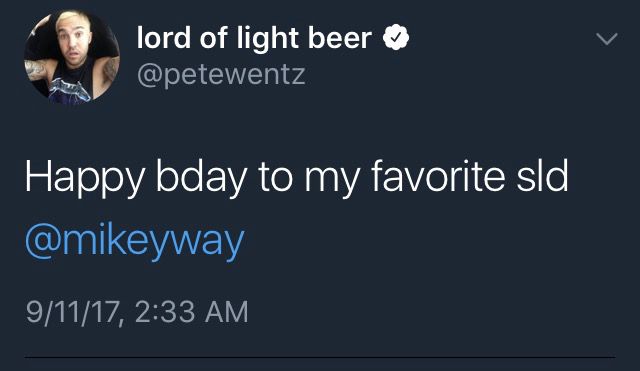Click the '9/11/17' date in timestamp

click(x=73, y=313)
